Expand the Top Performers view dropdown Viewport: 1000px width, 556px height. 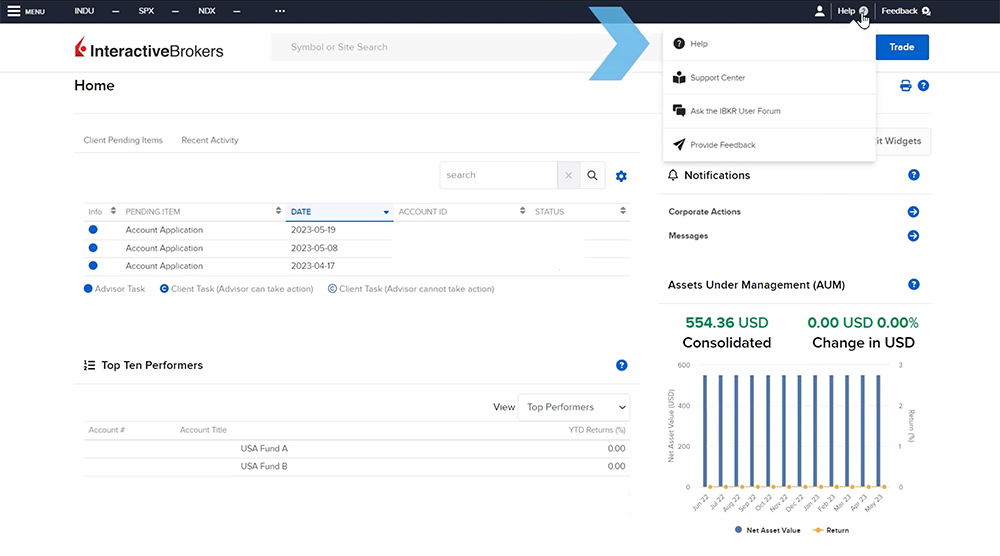[x=574, y=407]
